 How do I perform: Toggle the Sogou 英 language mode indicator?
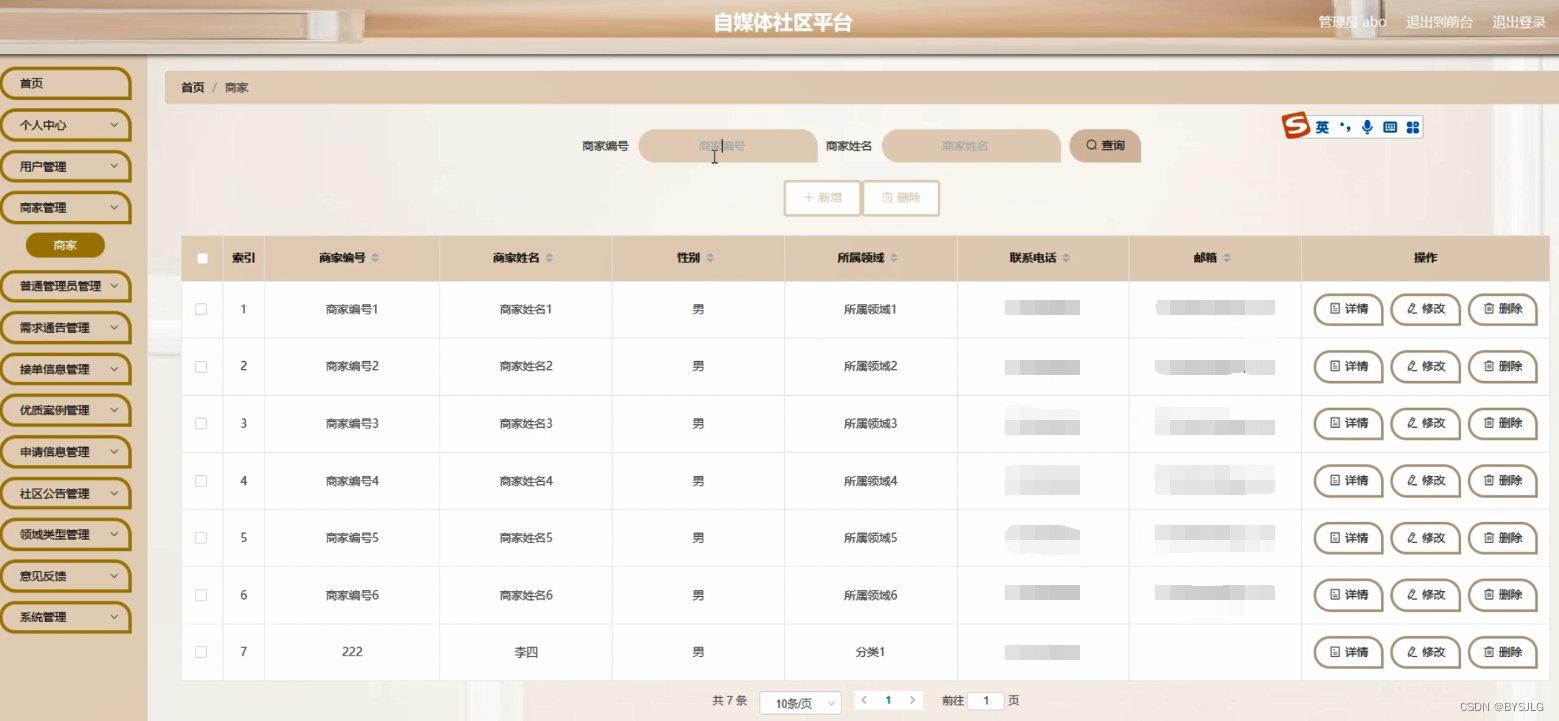click(x=1322, y=127)
